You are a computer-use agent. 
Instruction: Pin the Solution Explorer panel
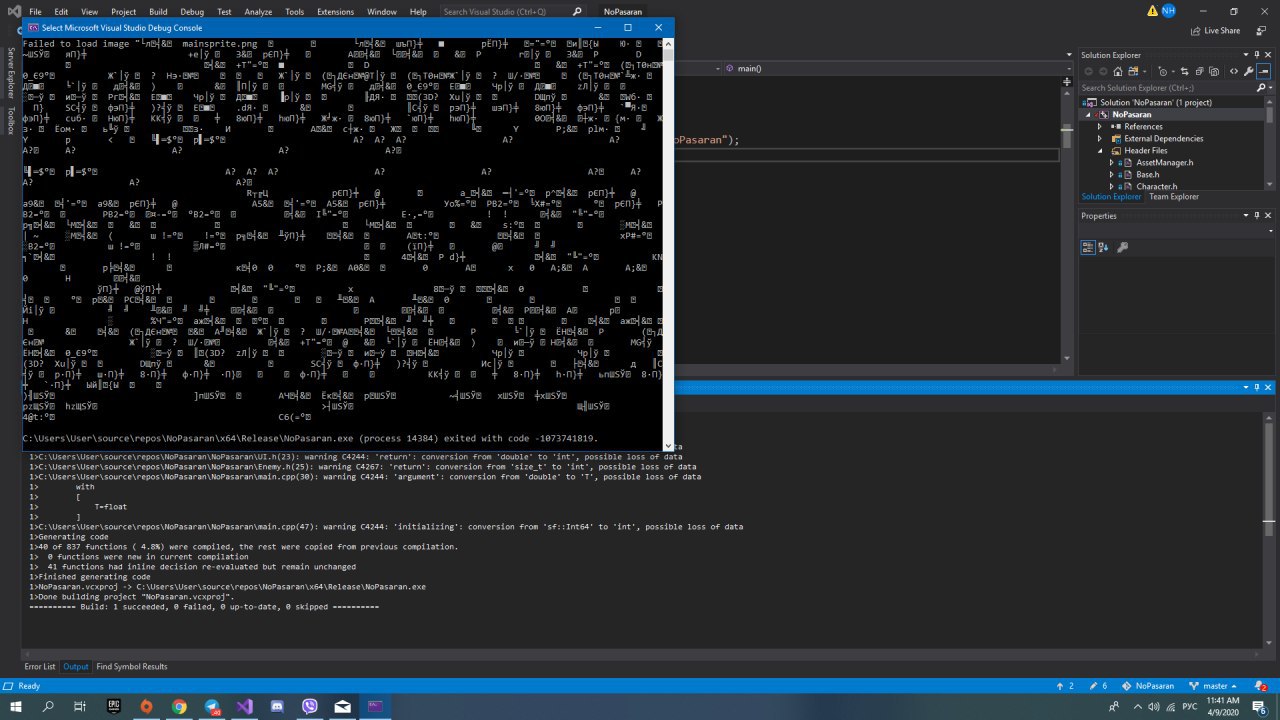coord(1257,55)
